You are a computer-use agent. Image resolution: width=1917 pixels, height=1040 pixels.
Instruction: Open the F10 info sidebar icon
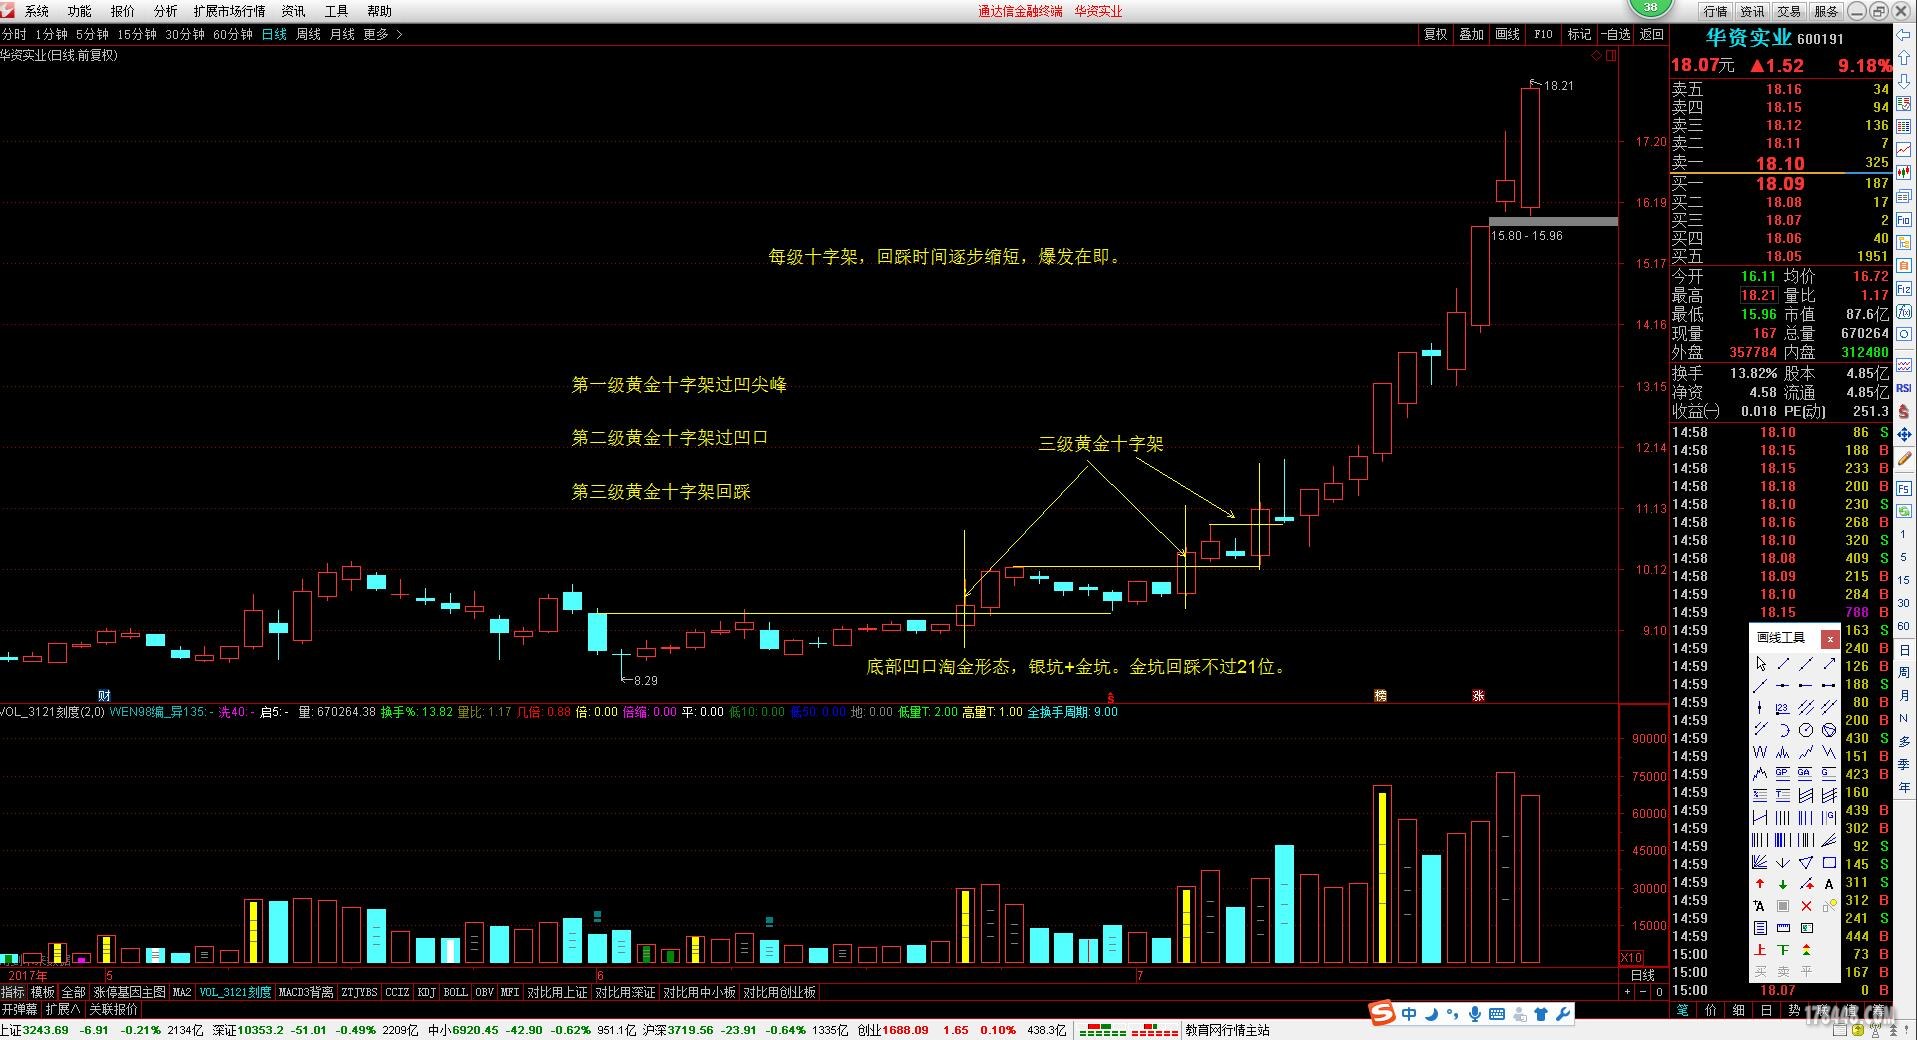click(1904, 219)
